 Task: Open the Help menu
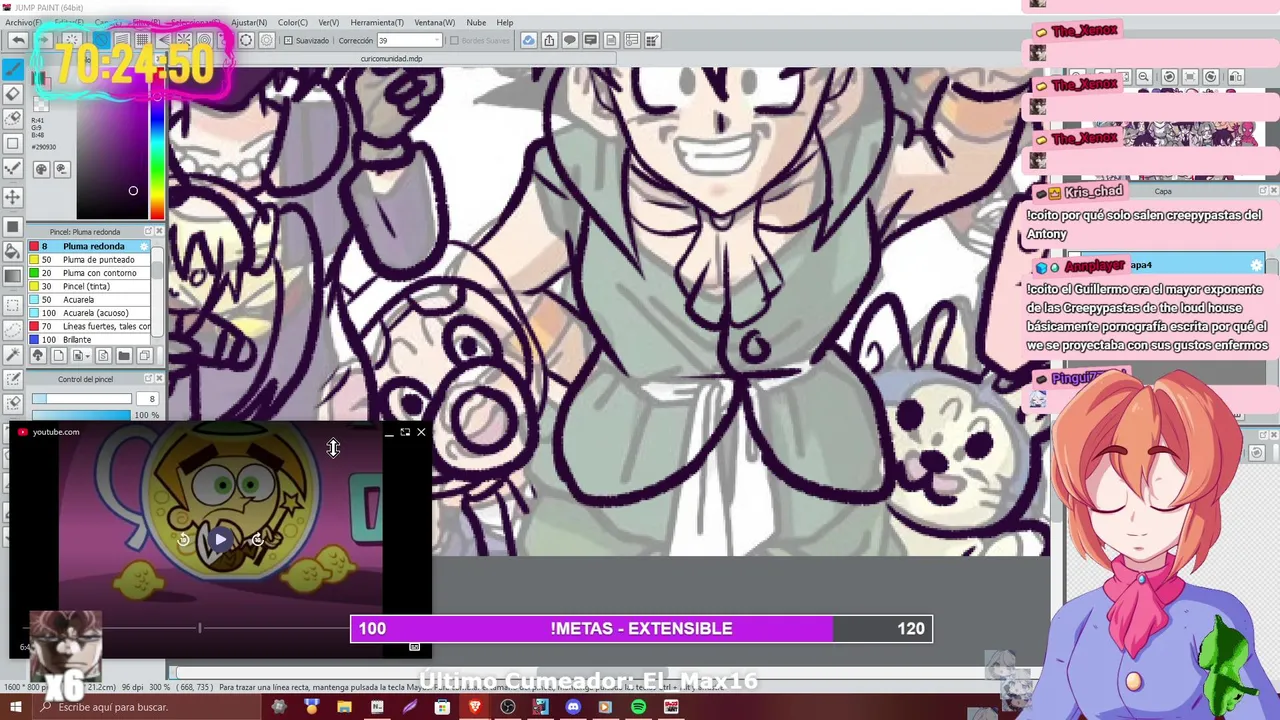point(505,22)
